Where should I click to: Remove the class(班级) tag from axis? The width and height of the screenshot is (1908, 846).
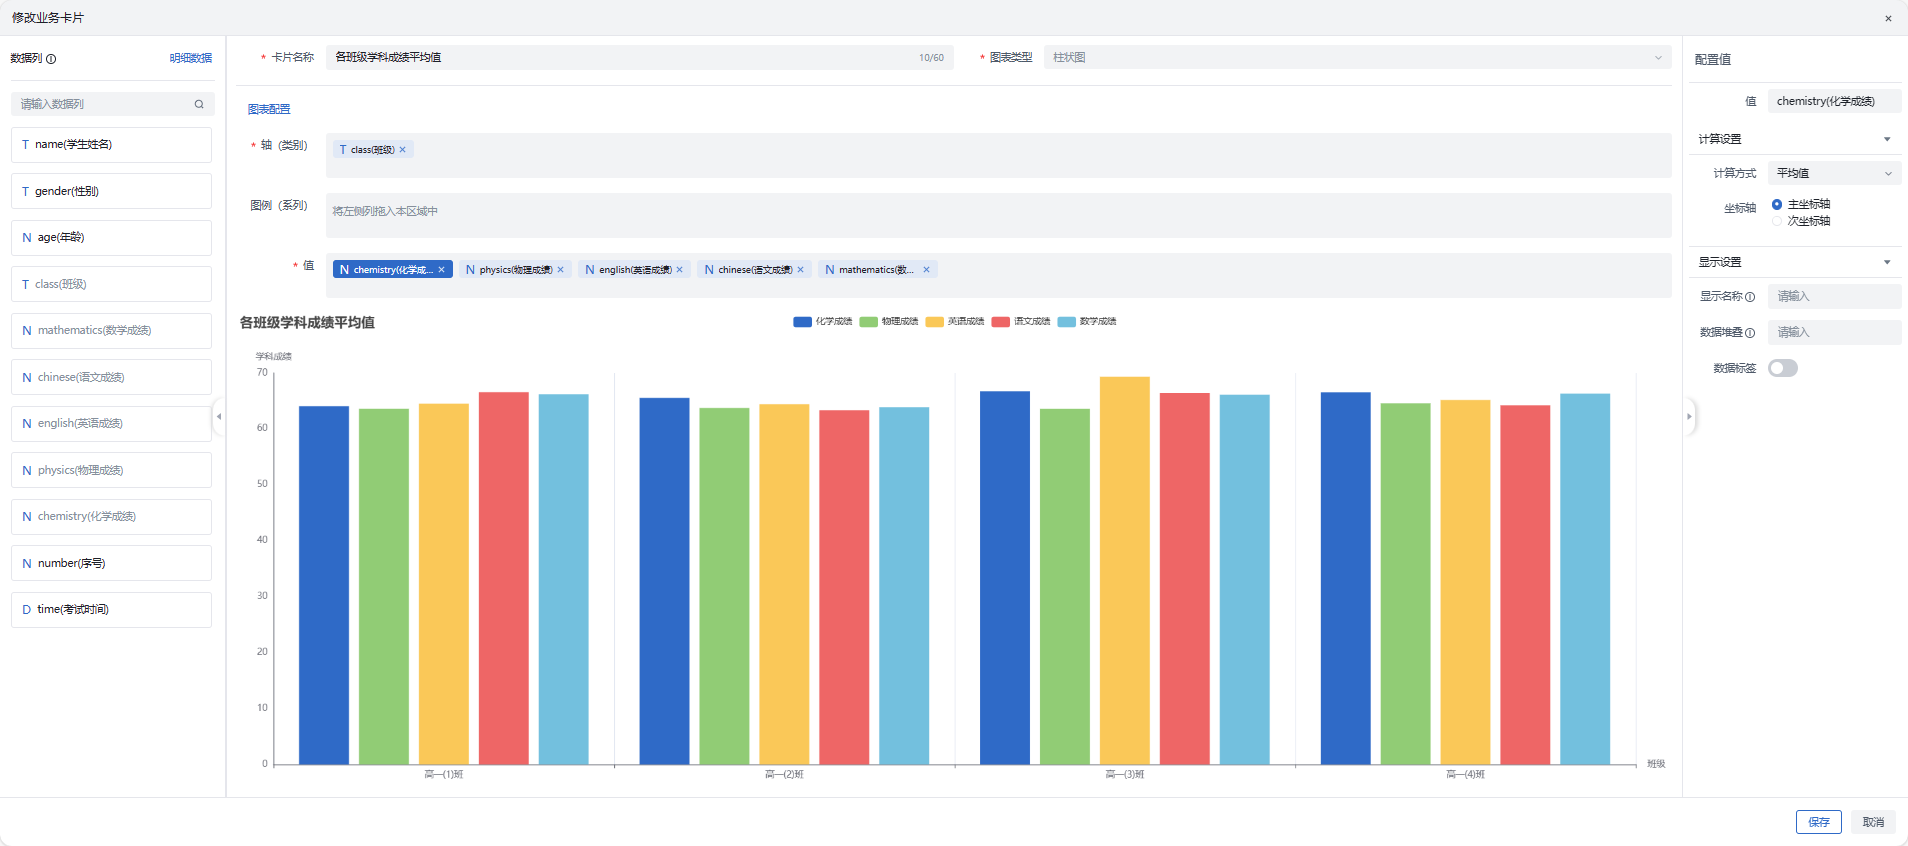pyautogui.click(x=403, y=150)
